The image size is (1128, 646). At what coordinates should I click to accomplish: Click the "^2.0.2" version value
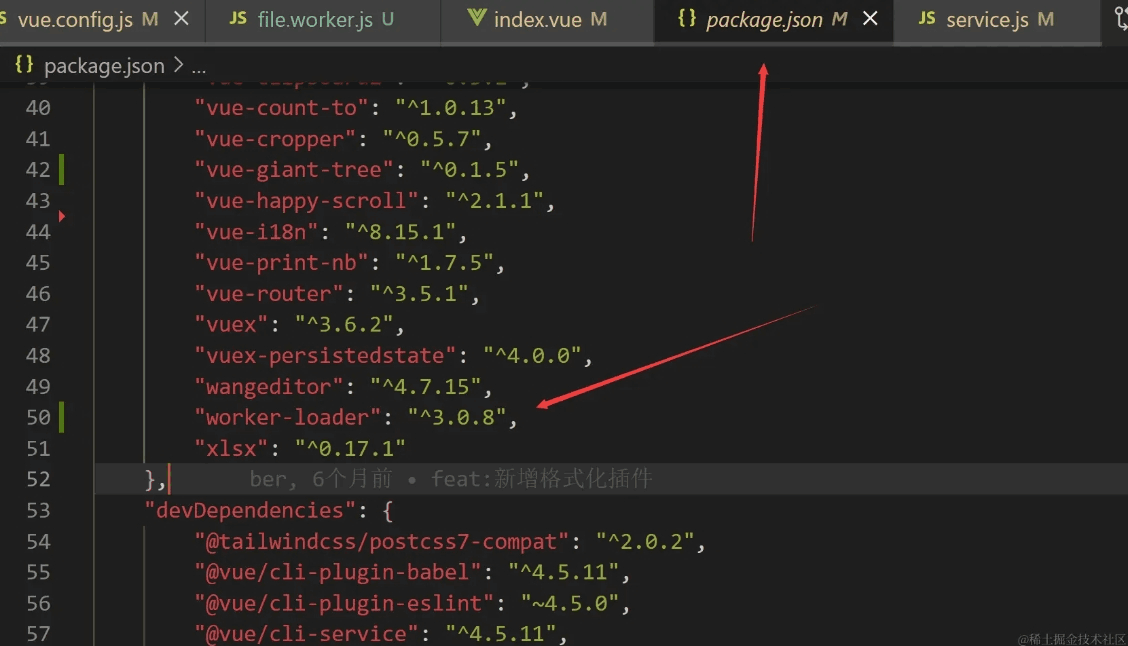coord(646,541)
